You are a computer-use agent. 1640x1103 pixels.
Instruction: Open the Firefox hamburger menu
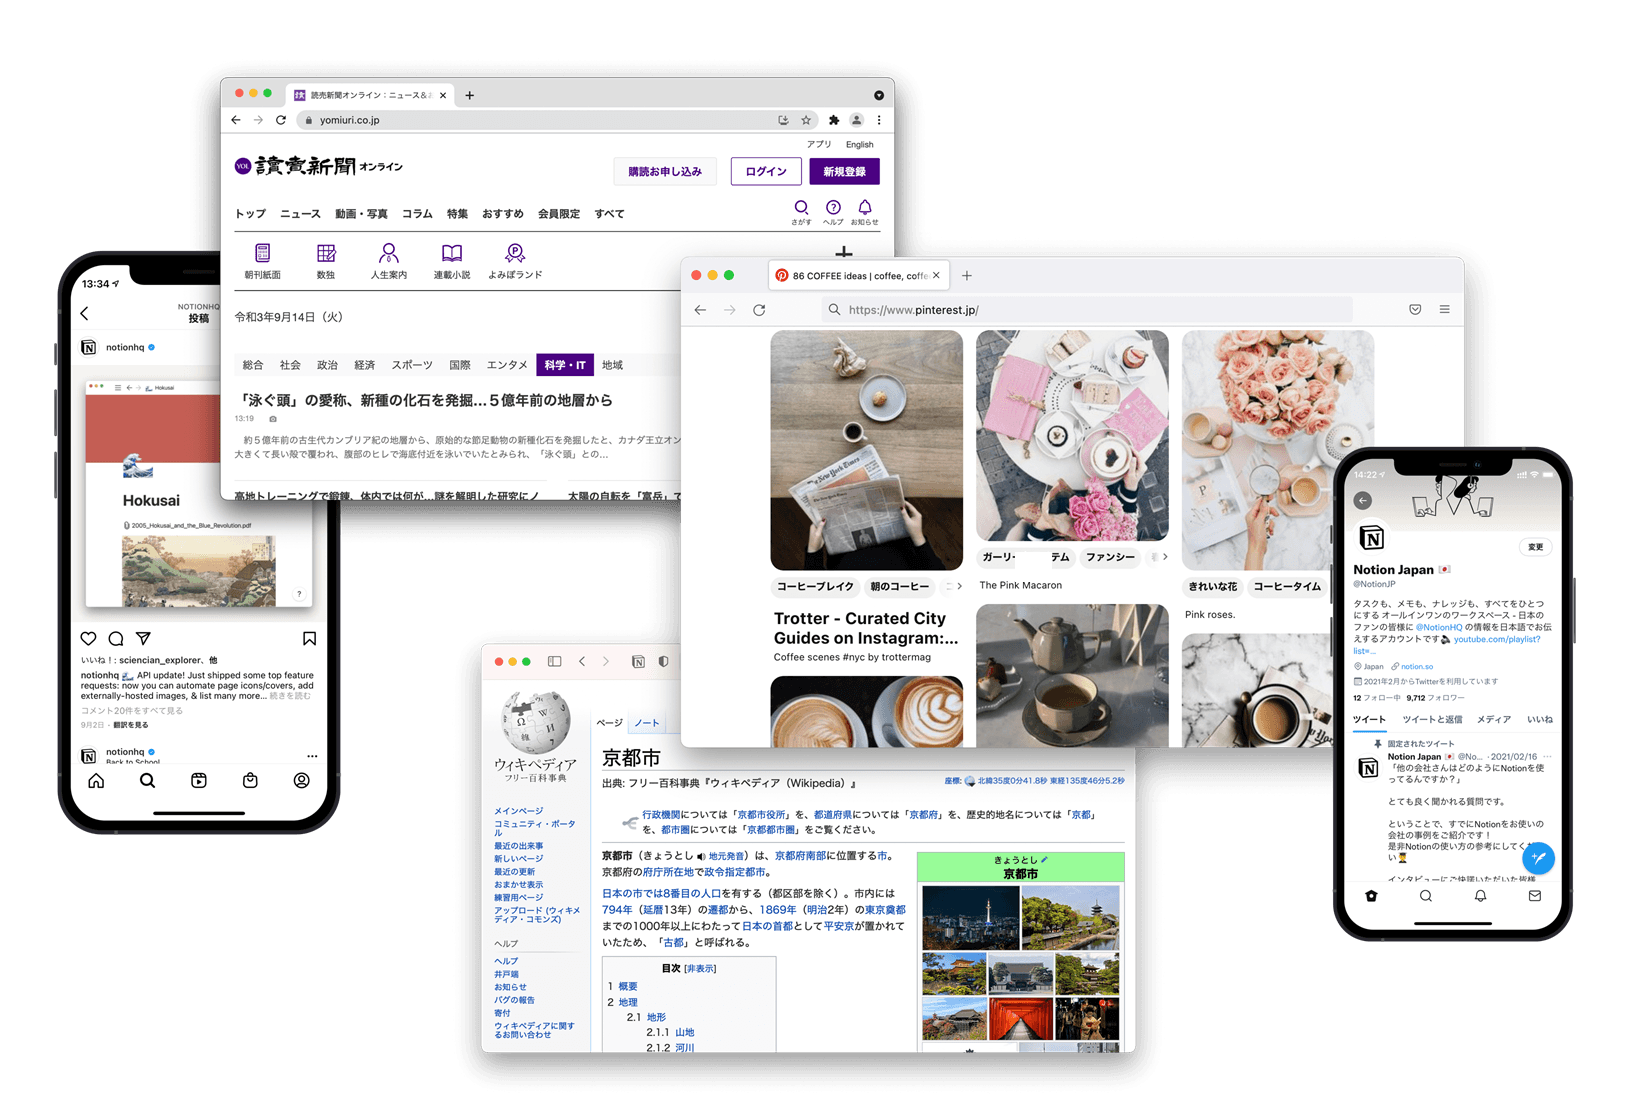(x=1445, y=309)
